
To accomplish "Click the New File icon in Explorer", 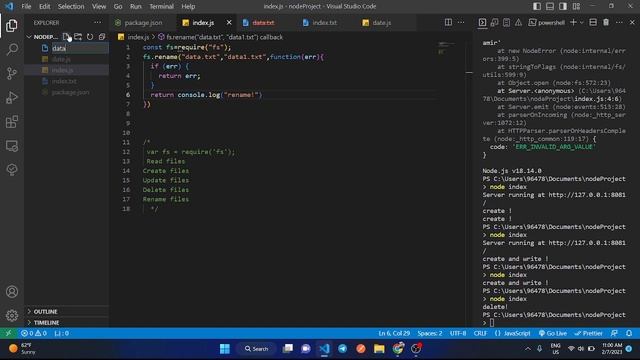I will tap(66, 37).
